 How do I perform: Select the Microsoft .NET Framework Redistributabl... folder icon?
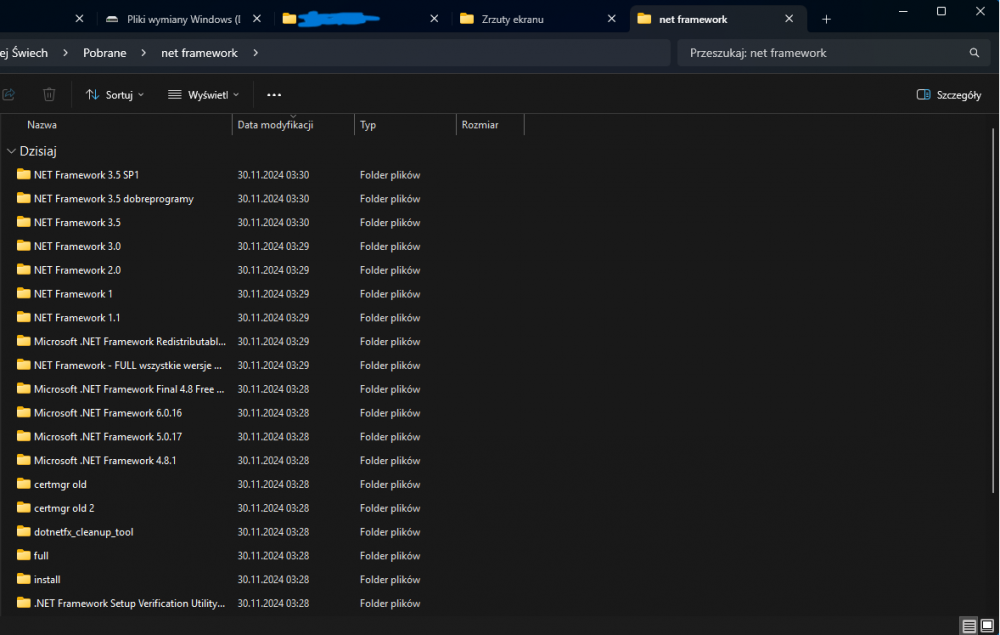point(24,341)
